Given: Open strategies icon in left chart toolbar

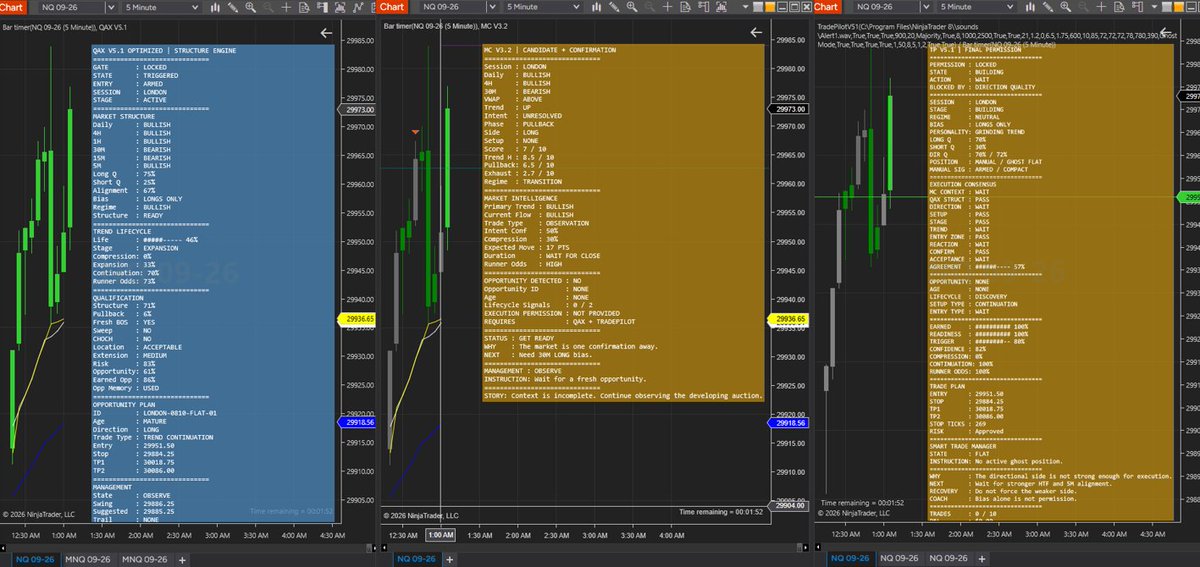Looking at the screenshot, I should 357,7.
